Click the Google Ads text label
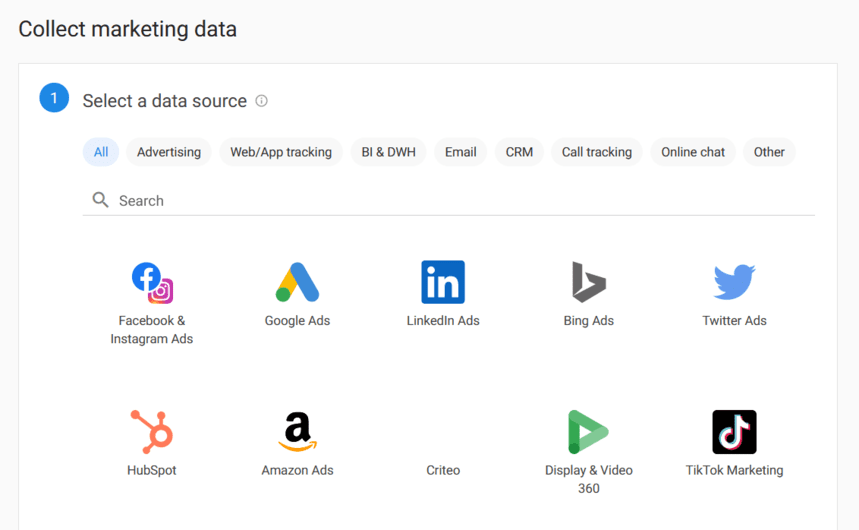859x530 pixels. coord(297,321)
